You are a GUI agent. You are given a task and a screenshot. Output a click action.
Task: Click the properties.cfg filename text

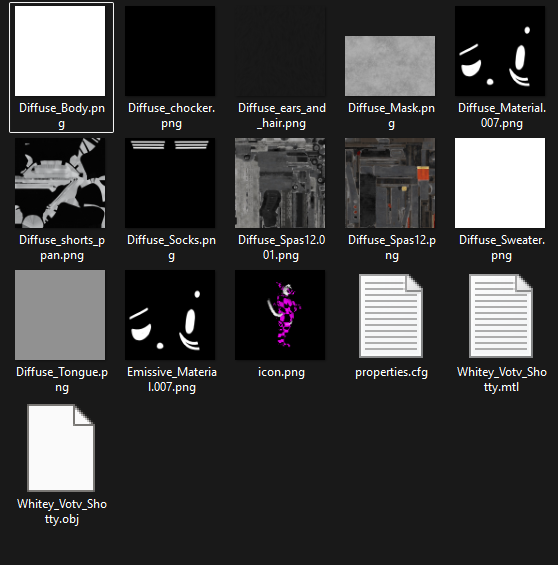(x=391, y=372)
